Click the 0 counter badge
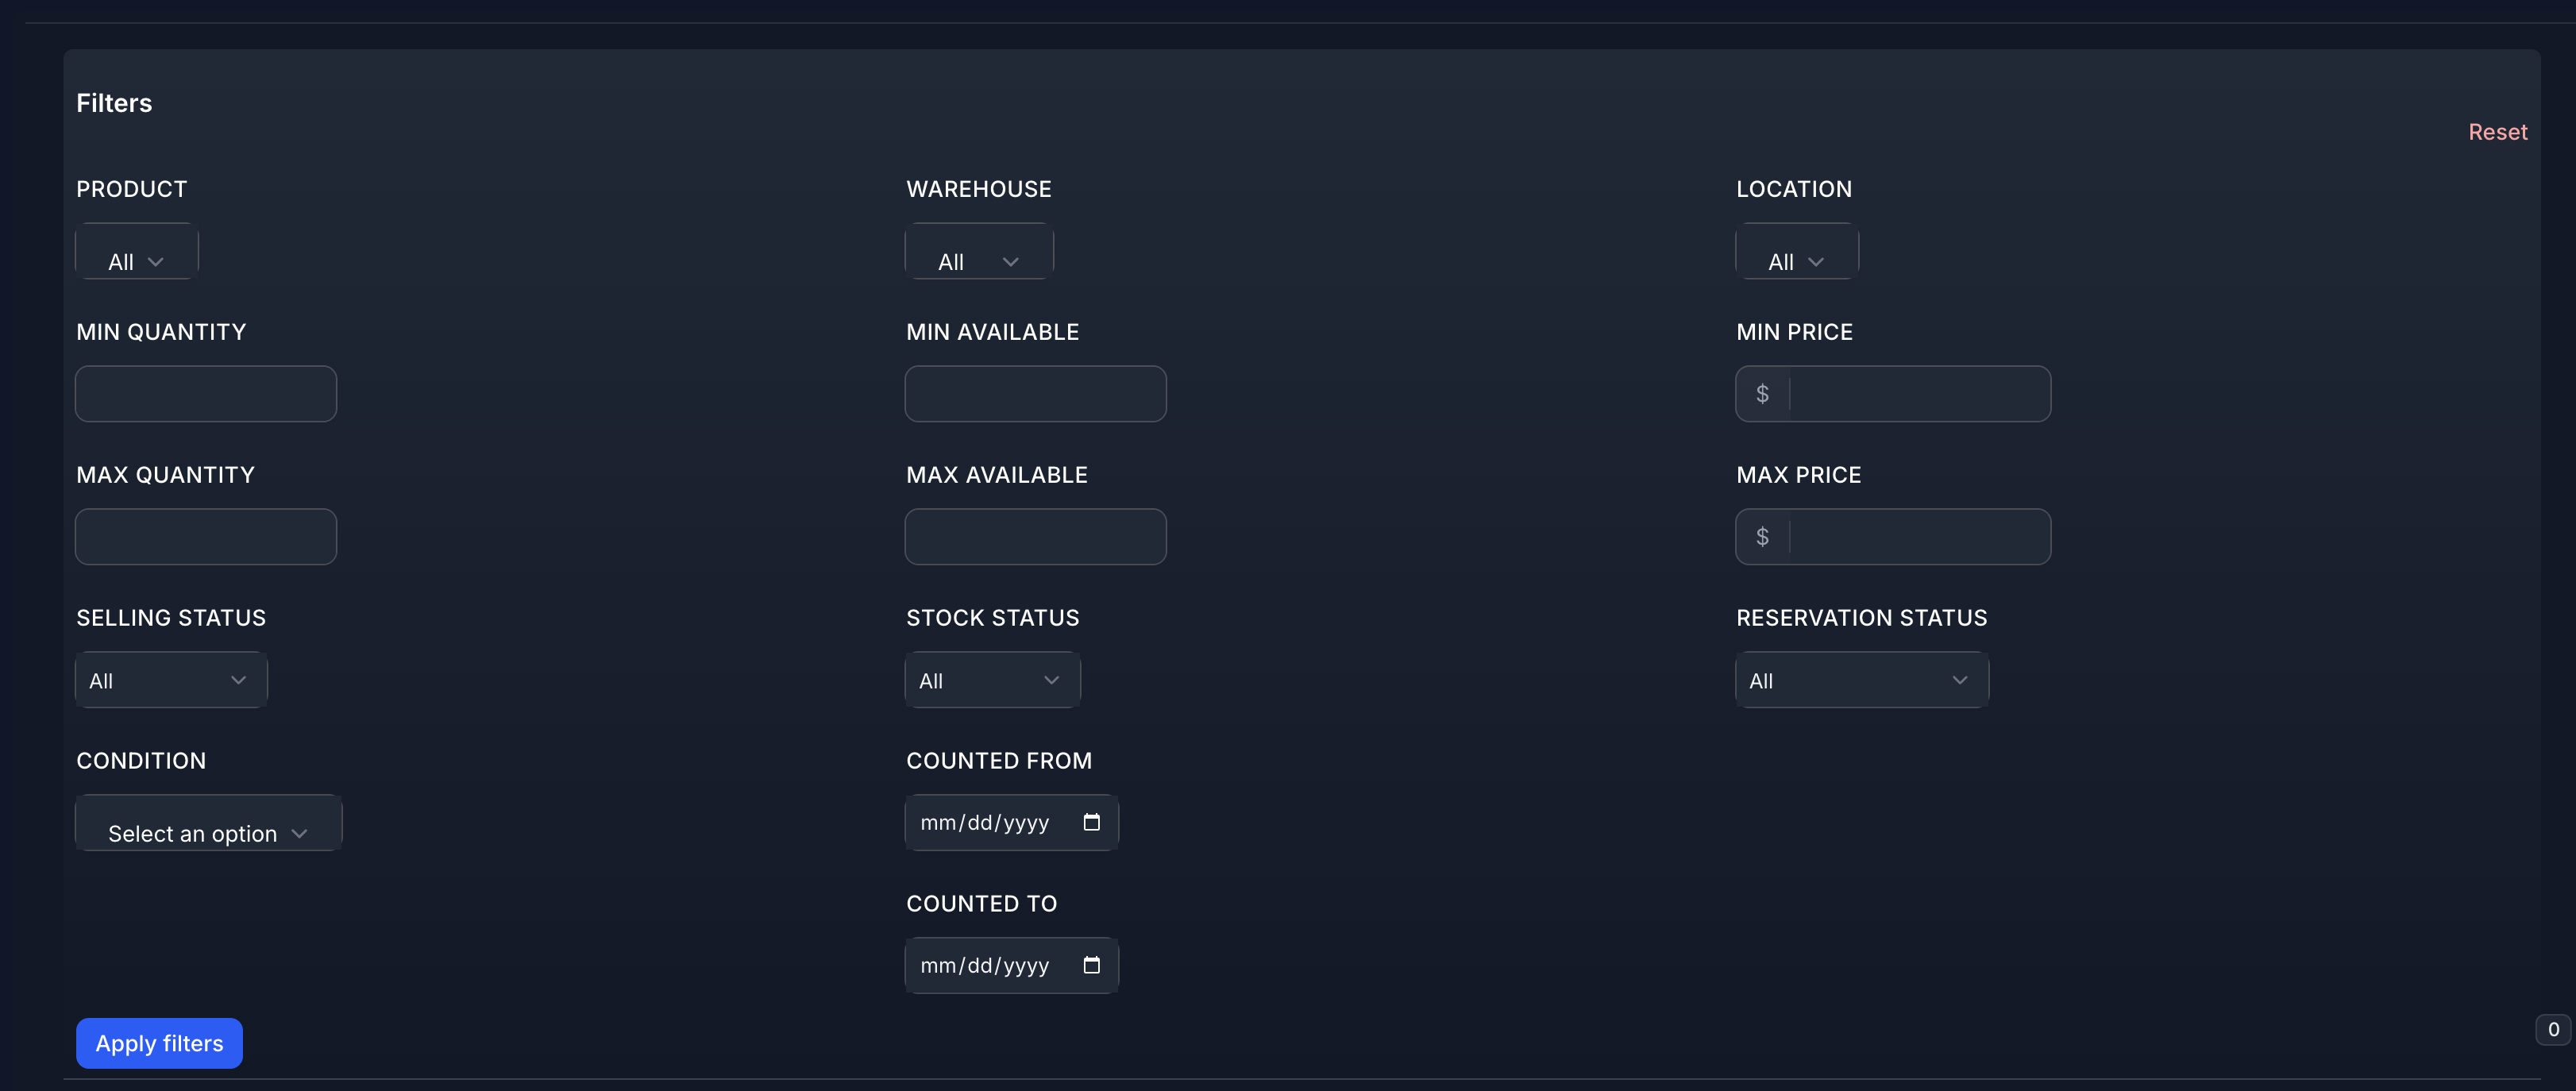Viewport: 2576px width, 1091px height. point(2553,1029)
